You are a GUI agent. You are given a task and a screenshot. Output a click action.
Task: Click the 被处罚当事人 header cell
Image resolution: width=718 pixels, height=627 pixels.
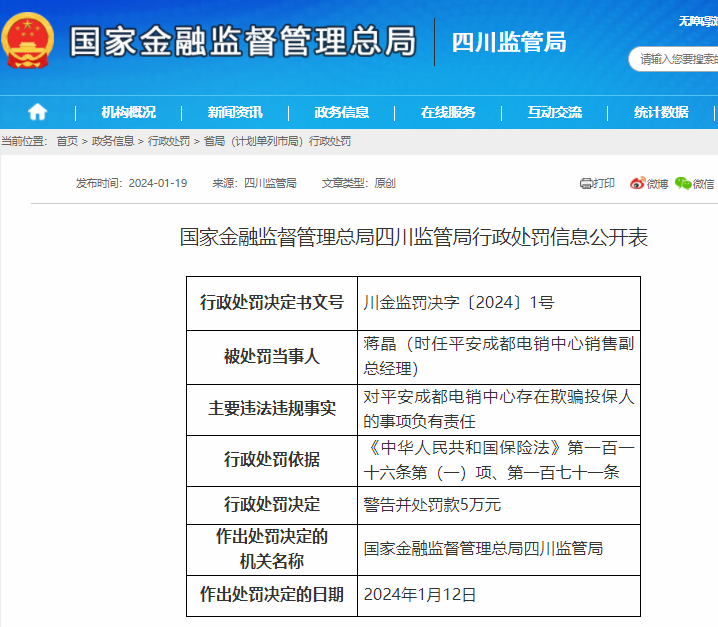coord(272,357)
